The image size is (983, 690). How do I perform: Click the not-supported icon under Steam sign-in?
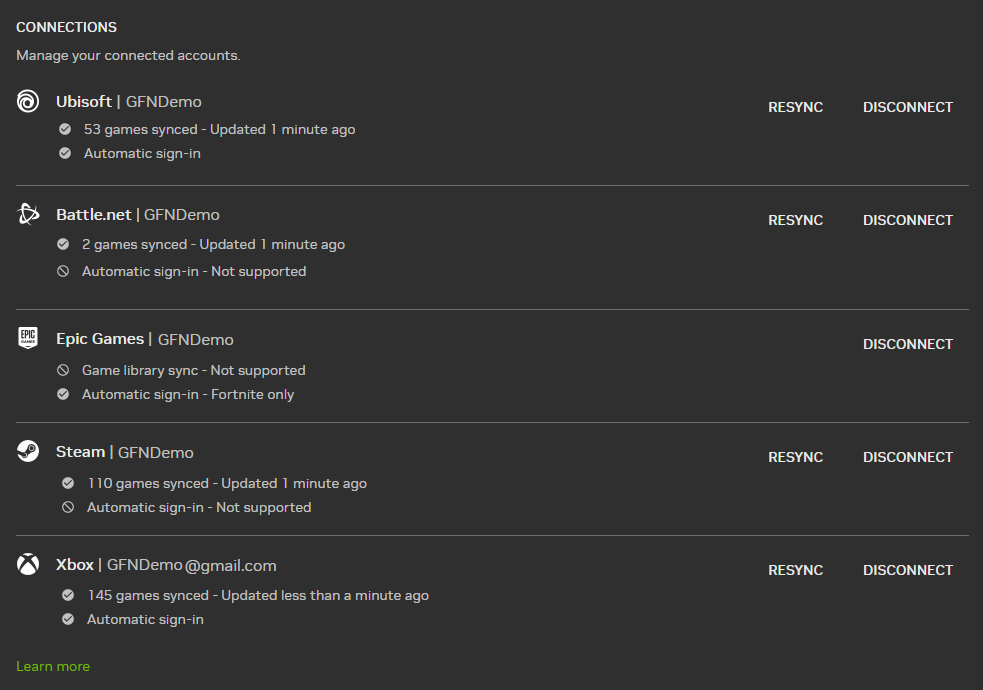[x=68, y=507]
